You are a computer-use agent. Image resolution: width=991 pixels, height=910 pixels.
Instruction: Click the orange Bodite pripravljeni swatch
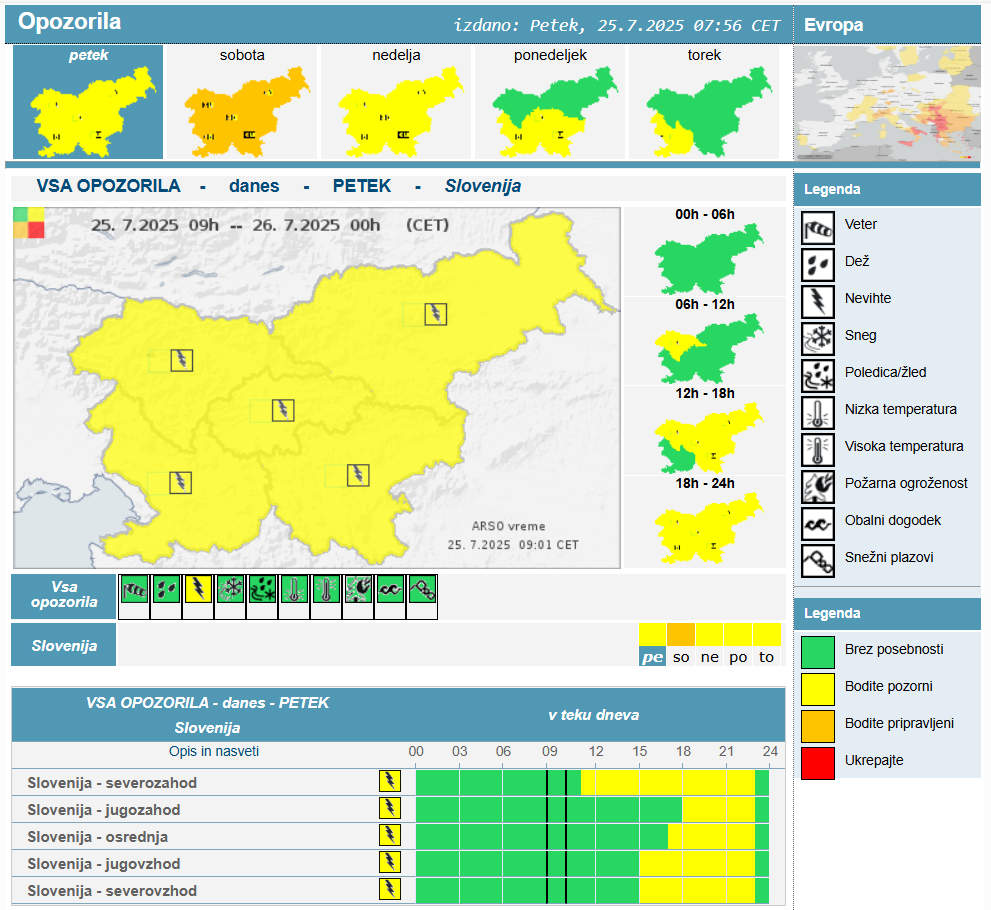[x=818, y=726]
